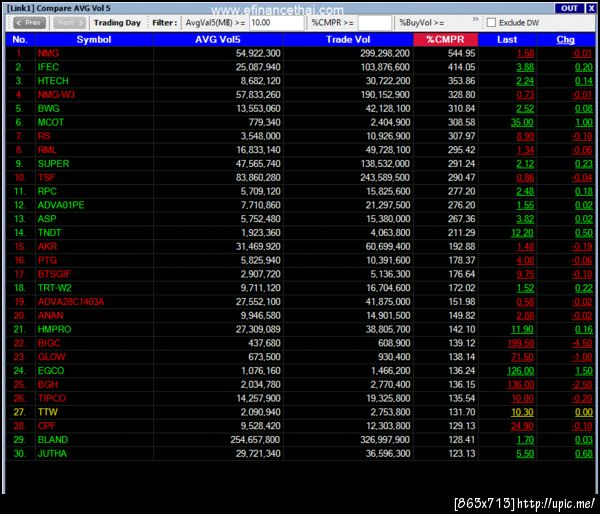Click last price 199.50 for BIGC
600x514 pixels.
[x=520, y=343]
